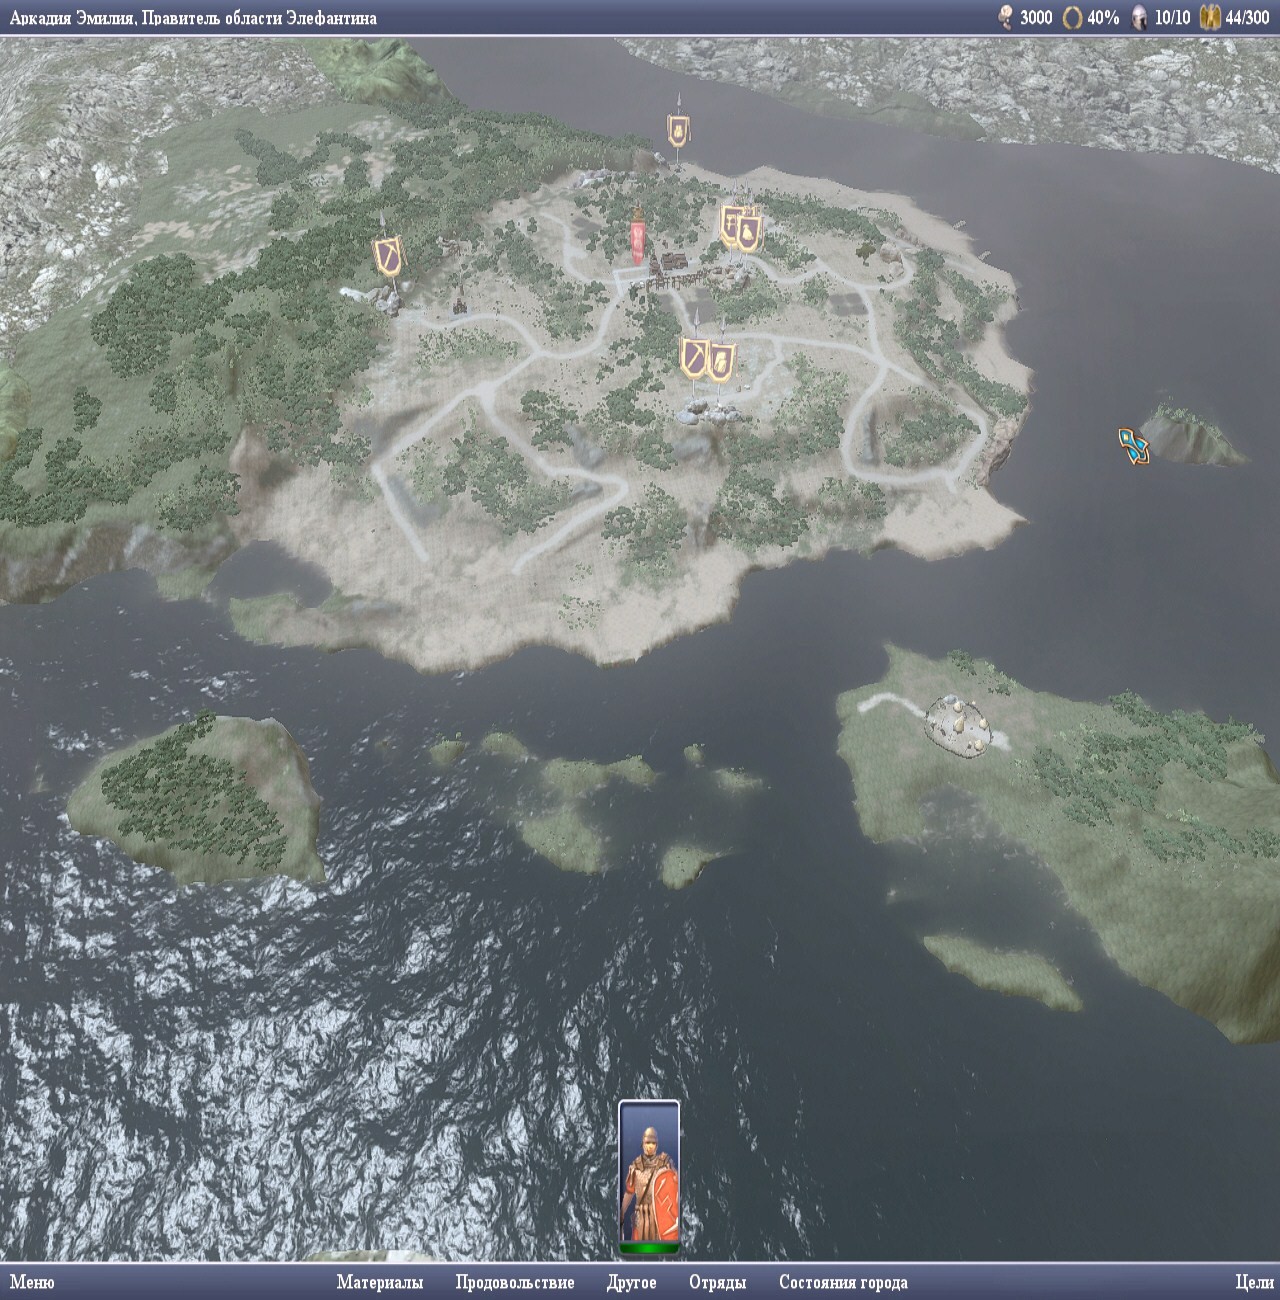Expand the Продовольствие food list
This screenshot has height=1300, width=1280.
[x=514, y=1282]
